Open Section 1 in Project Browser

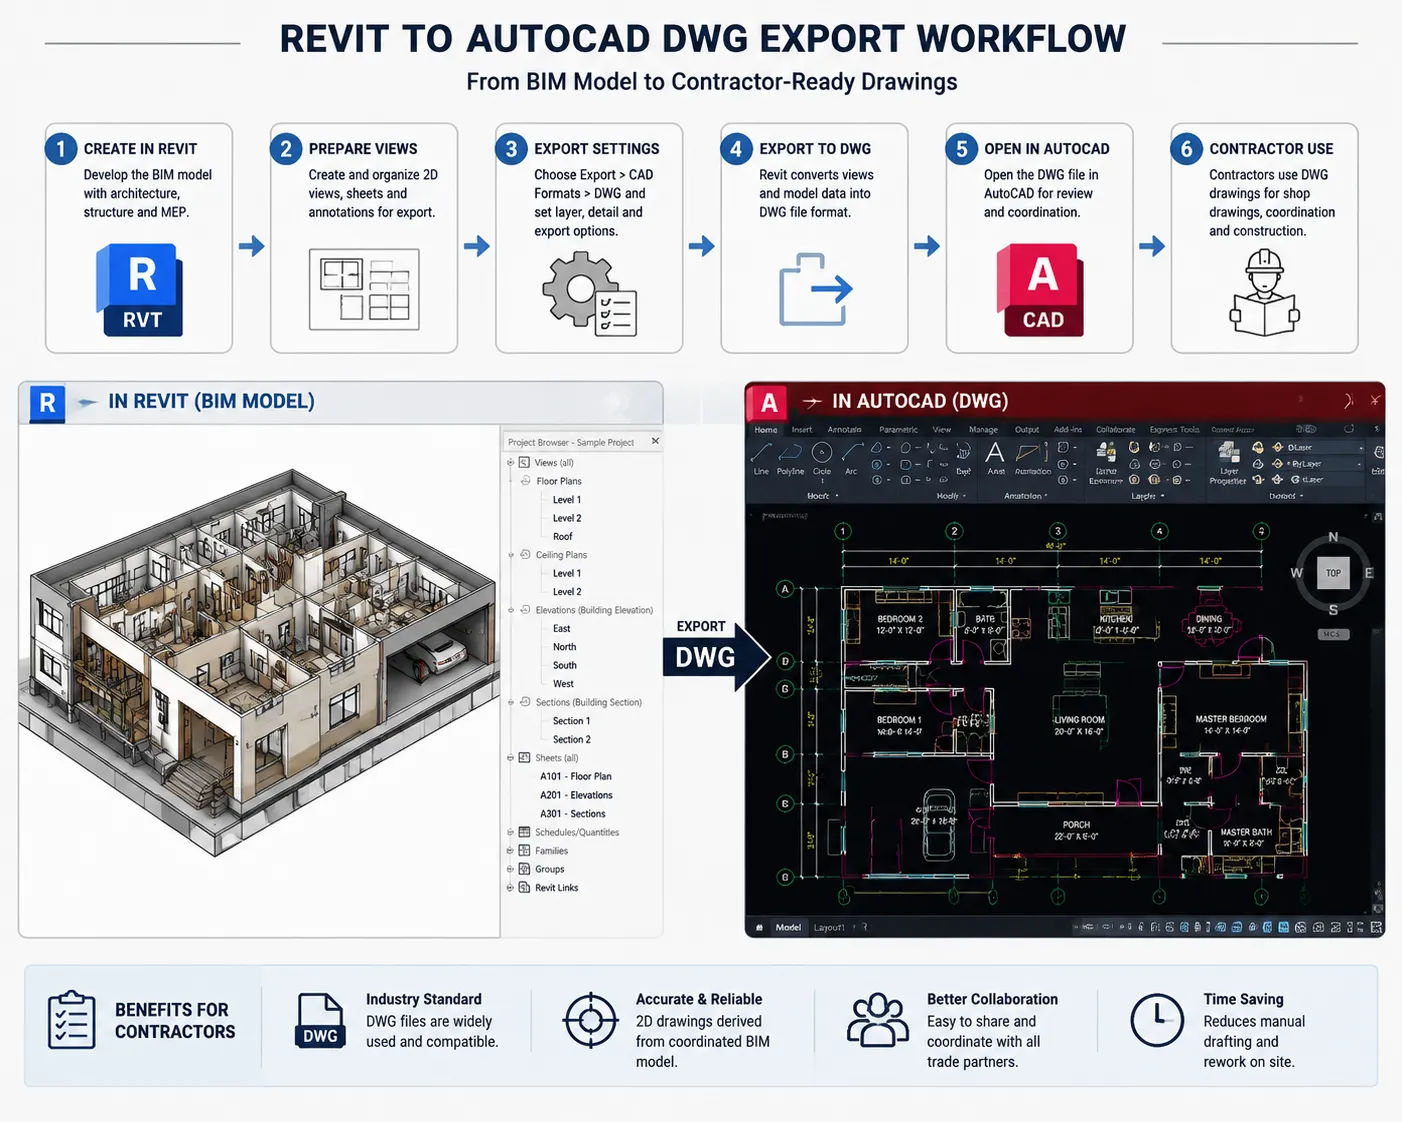tap(571, 721)
